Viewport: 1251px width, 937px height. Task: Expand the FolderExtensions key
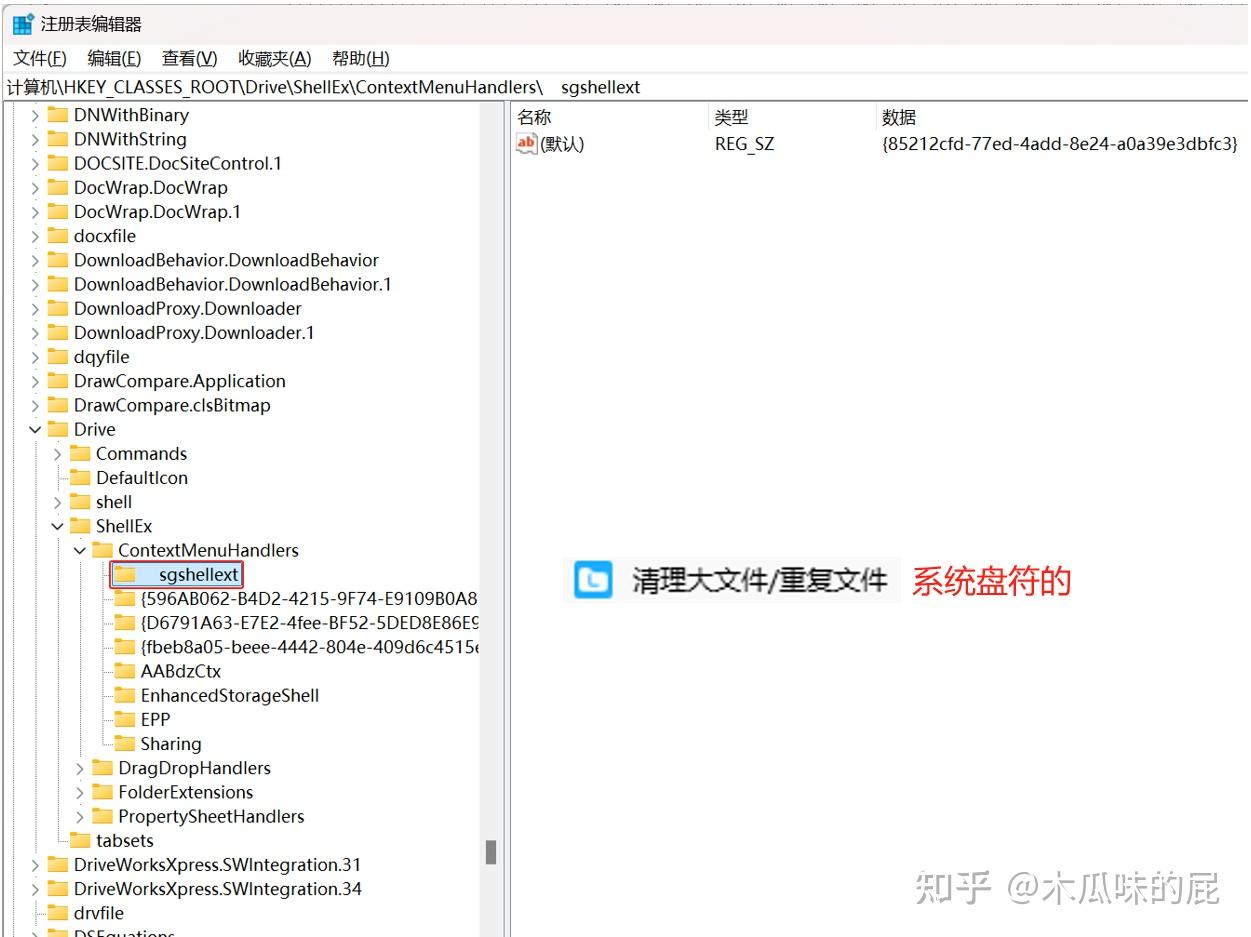pos(80,792)
